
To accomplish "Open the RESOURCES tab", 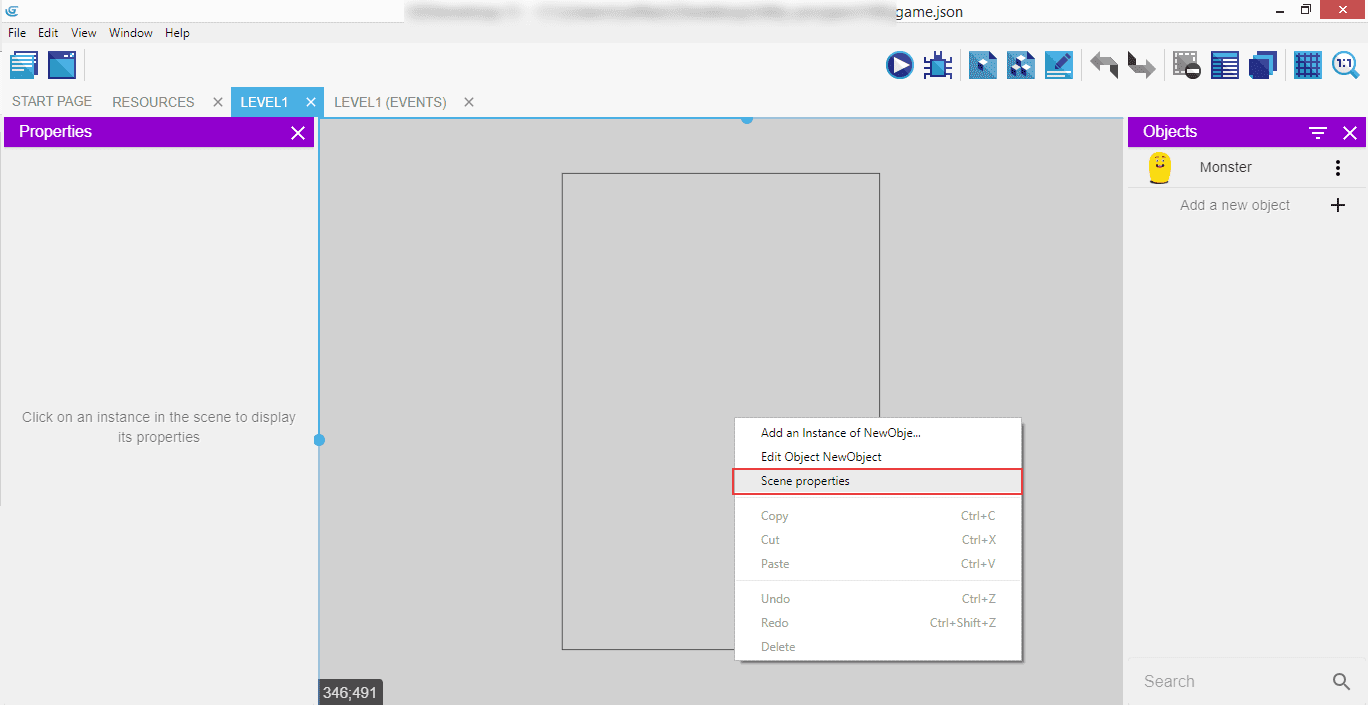I will (x=153, y=102).
